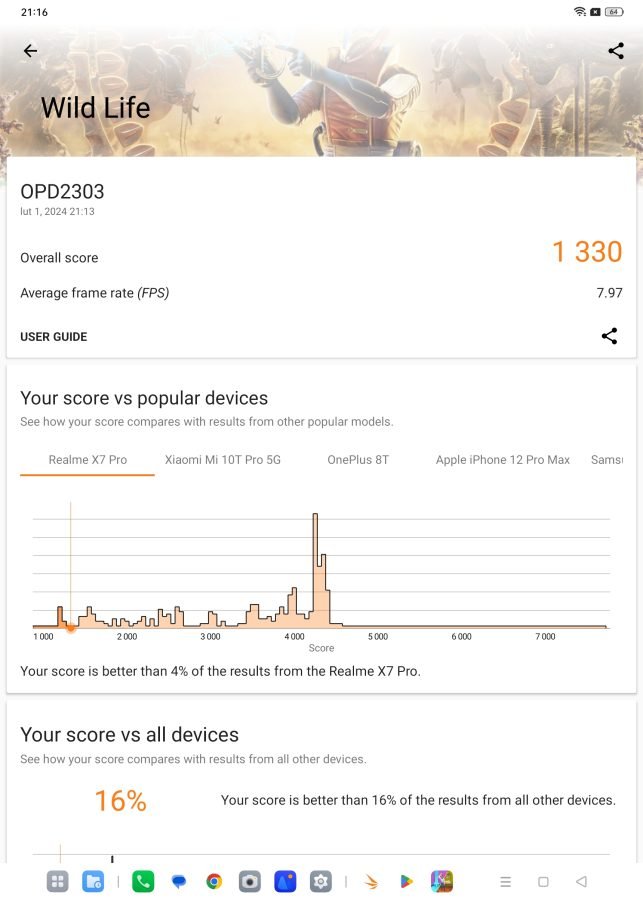Open the app drawer icon in dock

[57, 881]
